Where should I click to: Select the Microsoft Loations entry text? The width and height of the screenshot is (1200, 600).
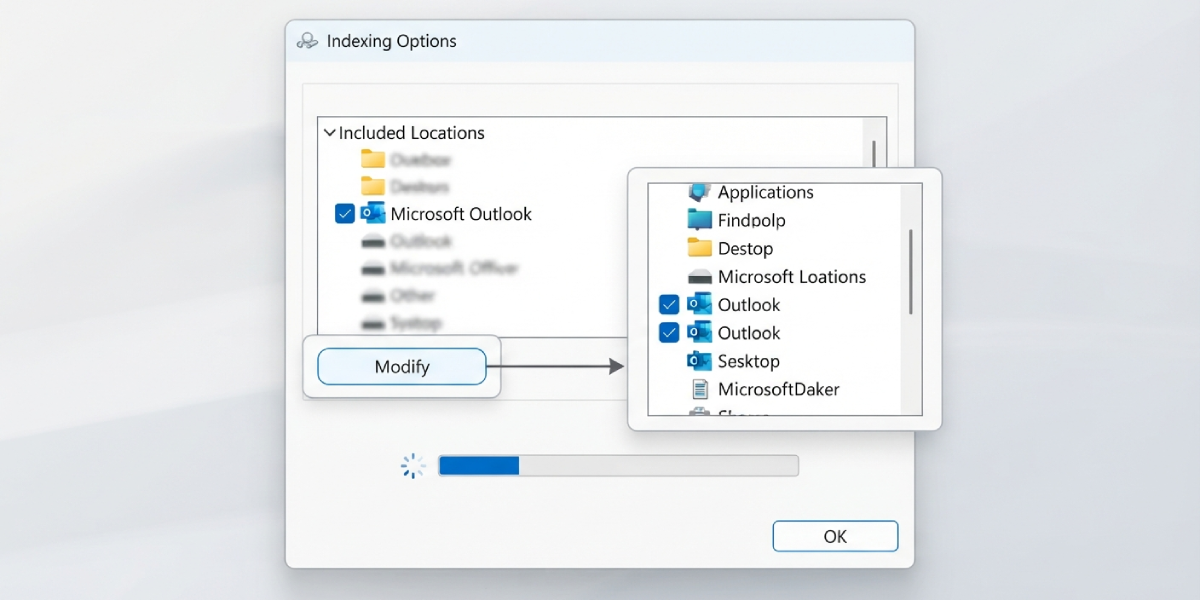792,277
